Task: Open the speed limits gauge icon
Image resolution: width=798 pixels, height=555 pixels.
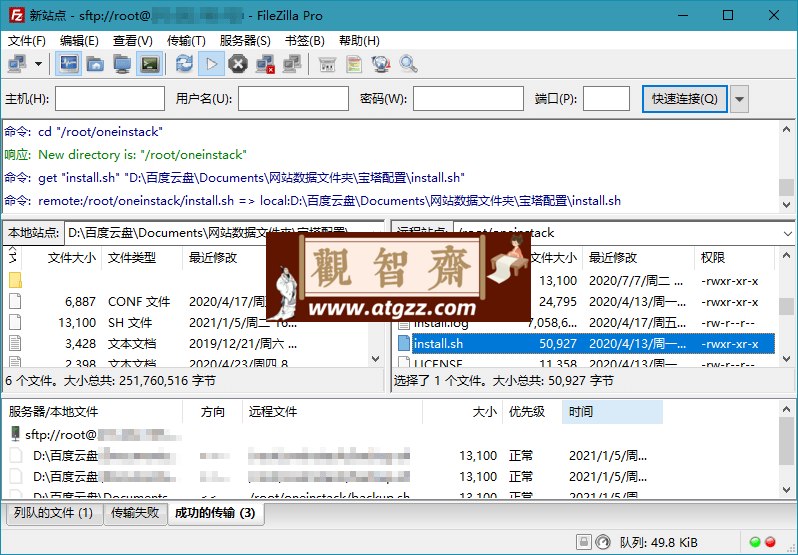Action: [603, 542]
